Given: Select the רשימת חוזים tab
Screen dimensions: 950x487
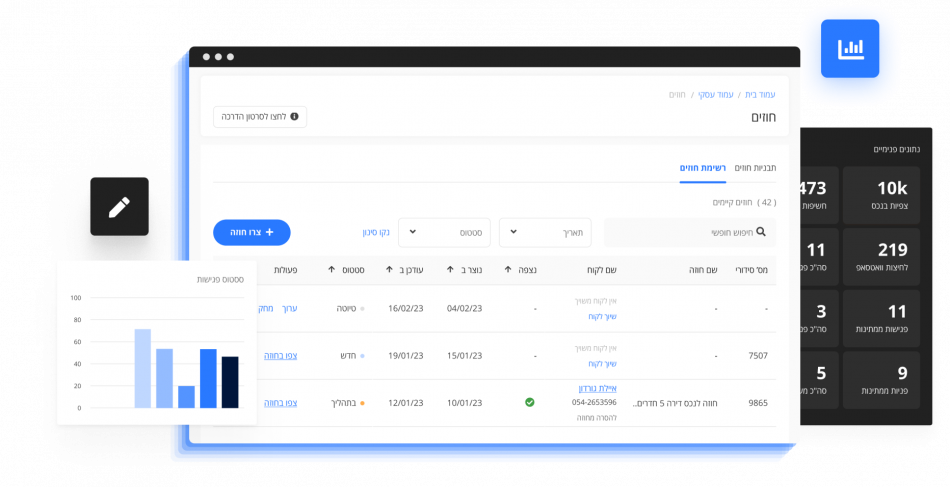Looking at the screenshot, I should tap(702, 167).
